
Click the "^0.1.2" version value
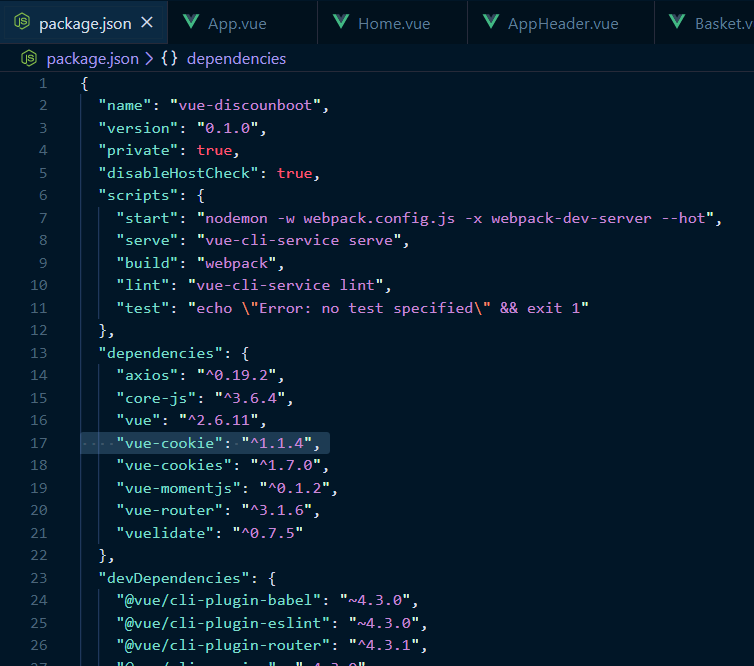click(295, 488)
